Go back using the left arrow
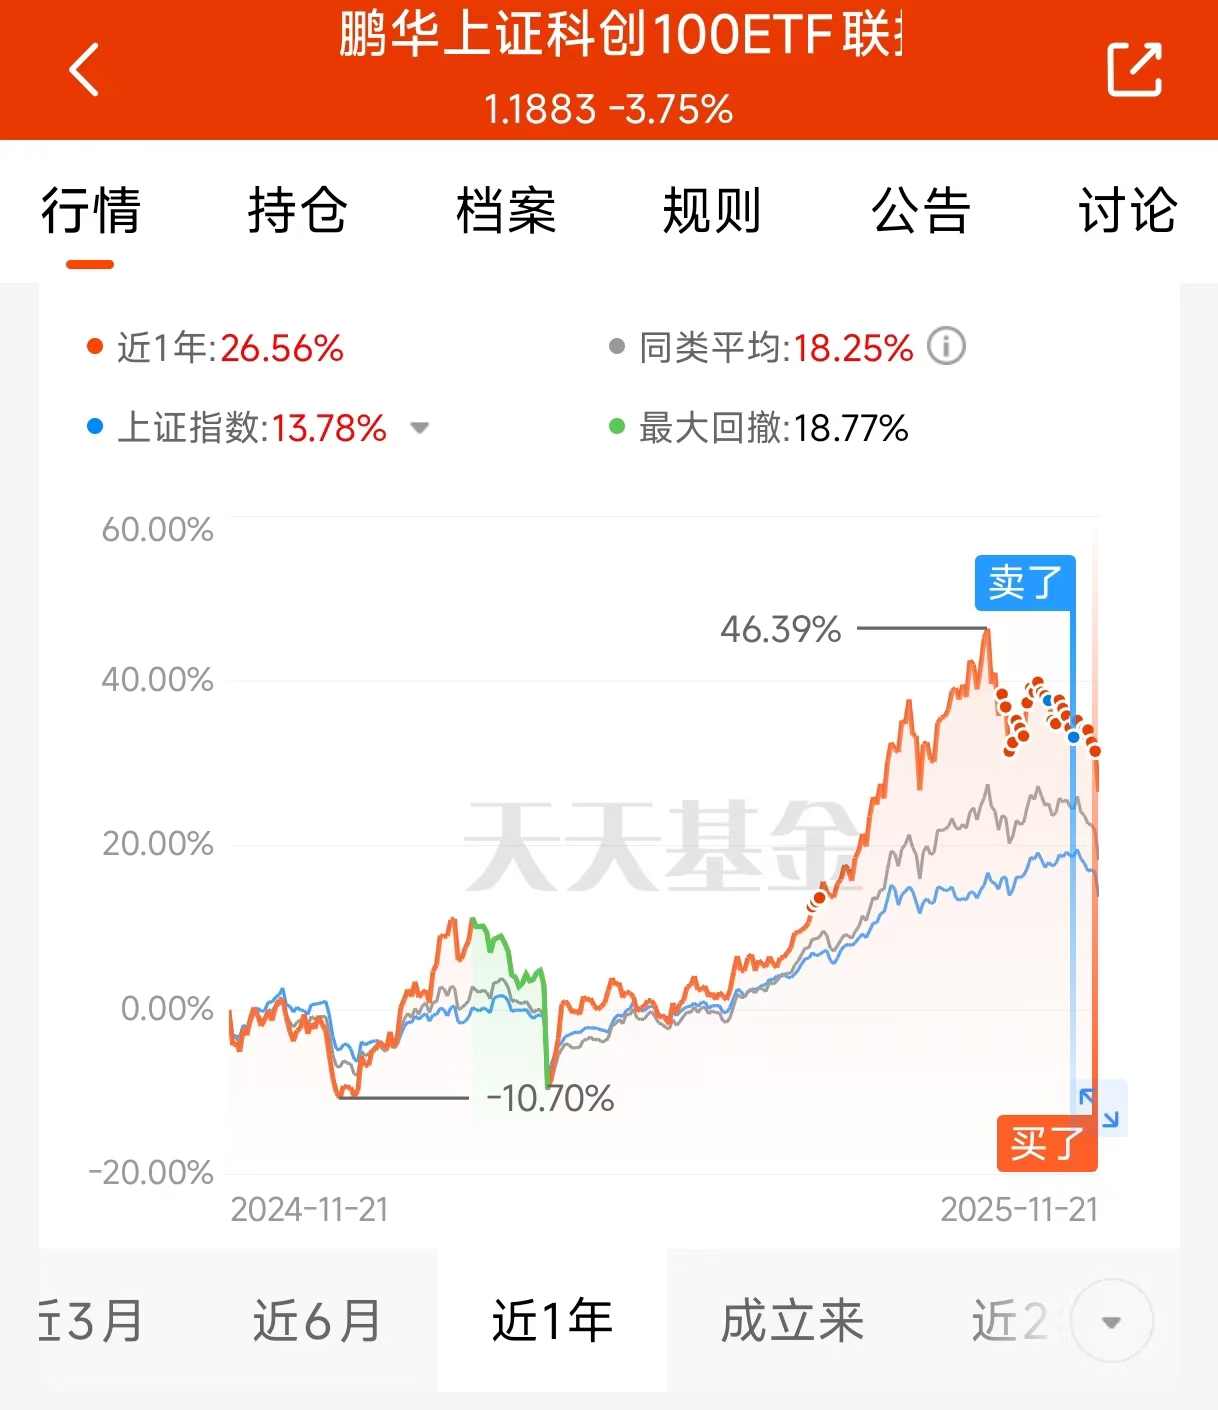Image resolution: width=1218 pixels, height=1410 pixels. pyautogui.click(x=84, y=69)
